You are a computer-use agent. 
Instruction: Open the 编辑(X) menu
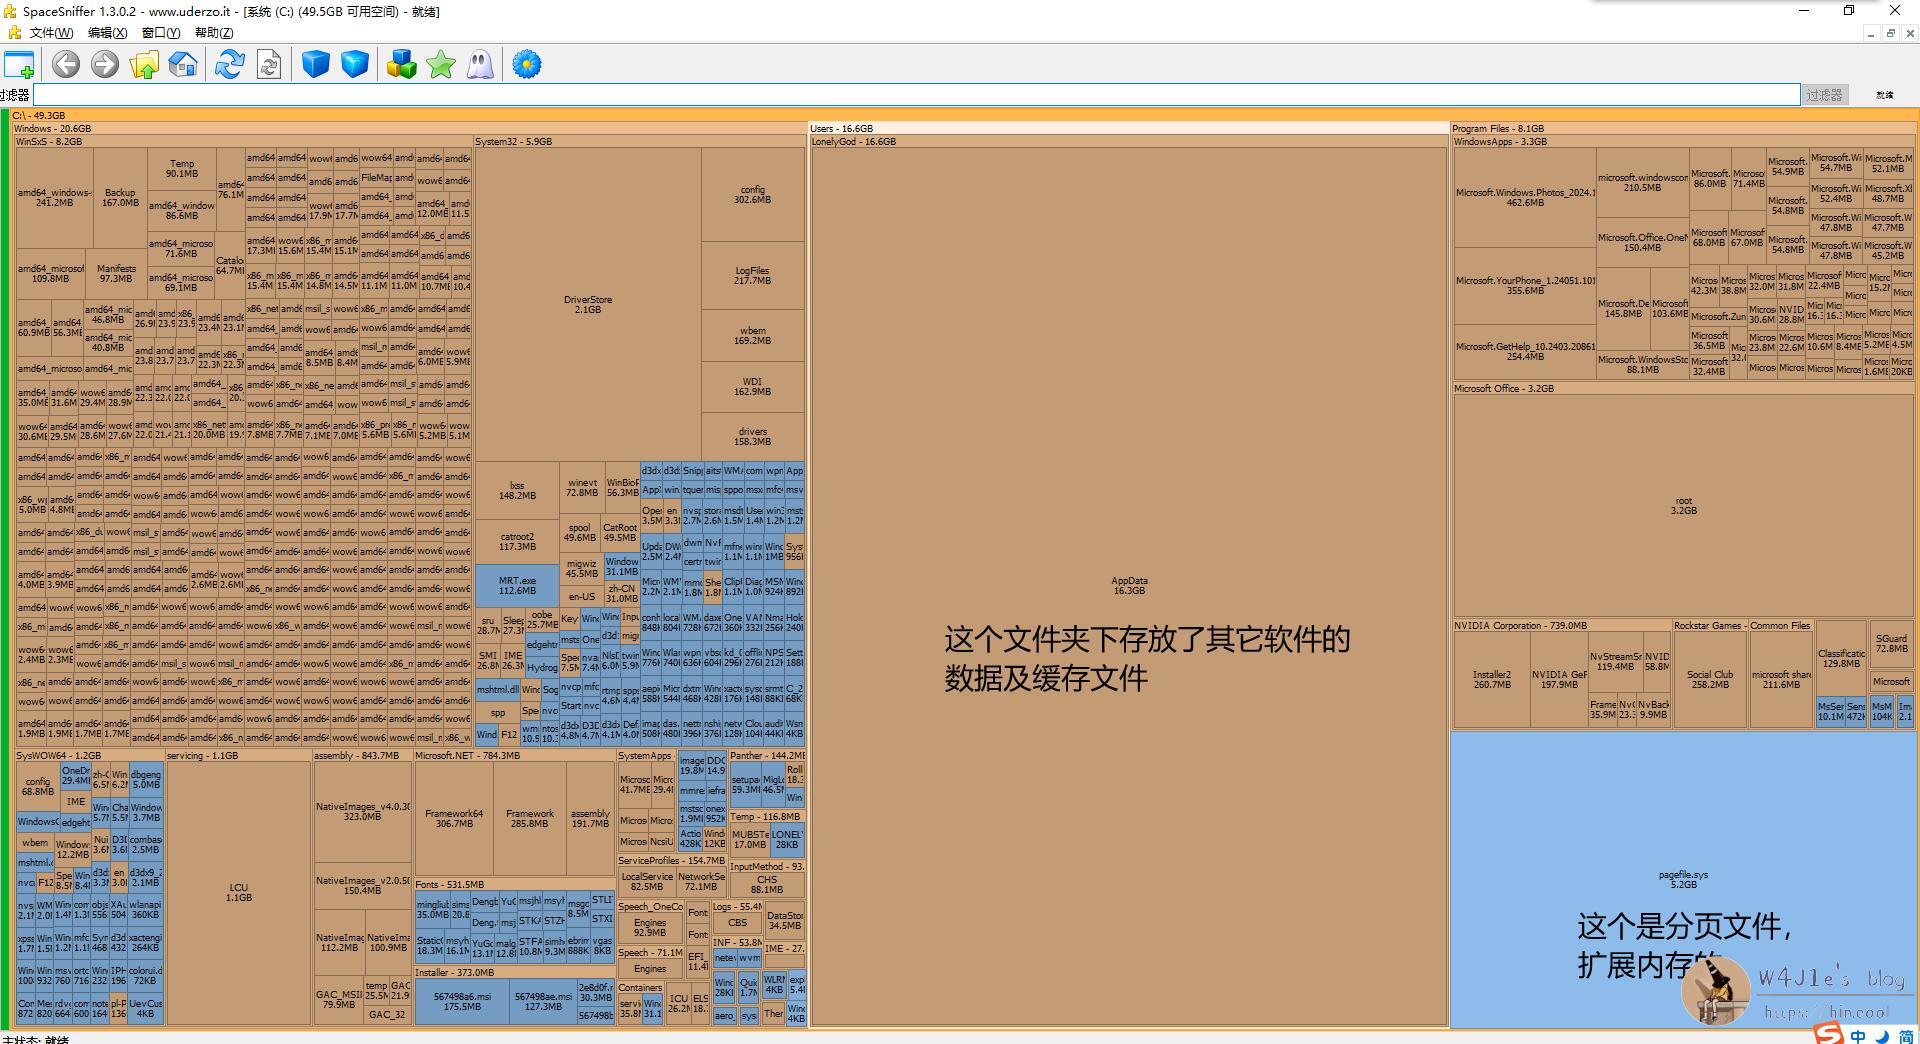tap(107, 33)
